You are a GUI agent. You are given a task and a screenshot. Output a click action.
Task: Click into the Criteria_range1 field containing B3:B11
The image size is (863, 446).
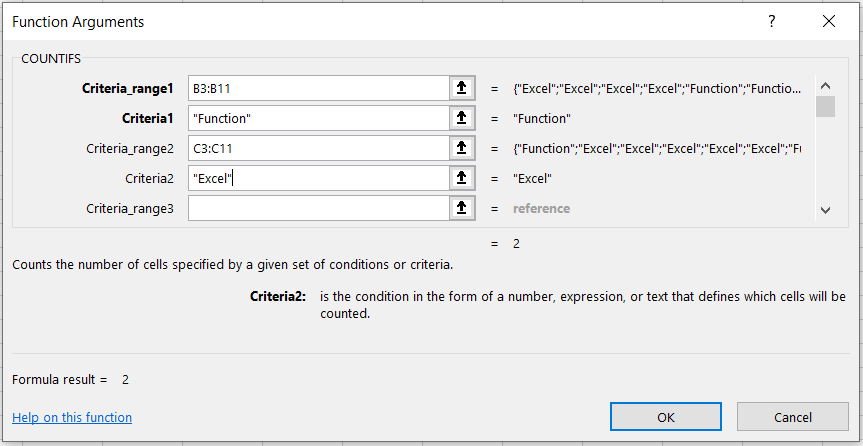pos(318,89)
